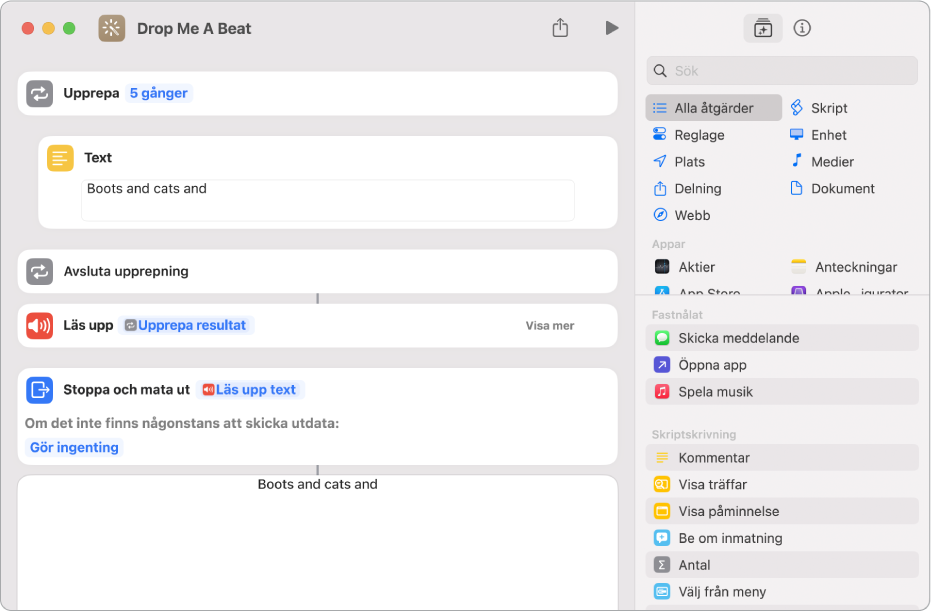
Task: Add the Öppna app action
Action: pos(782,365)
